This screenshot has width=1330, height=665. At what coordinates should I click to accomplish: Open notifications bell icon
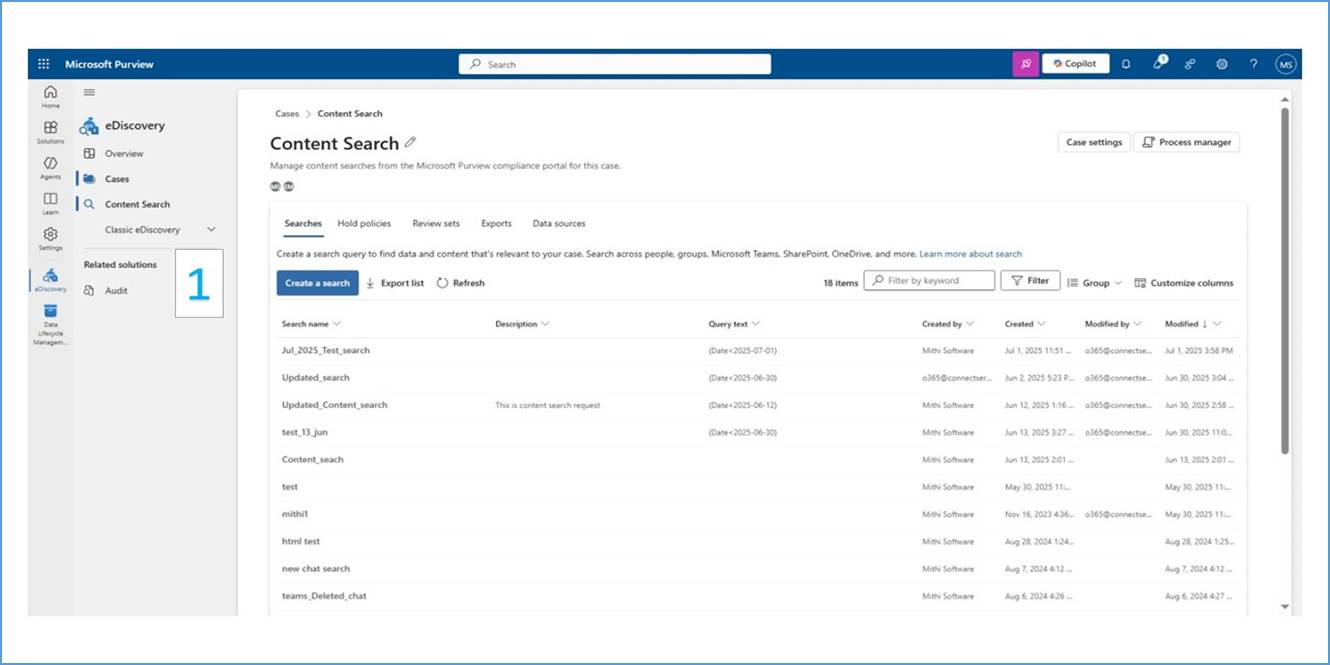(1126, 64)
